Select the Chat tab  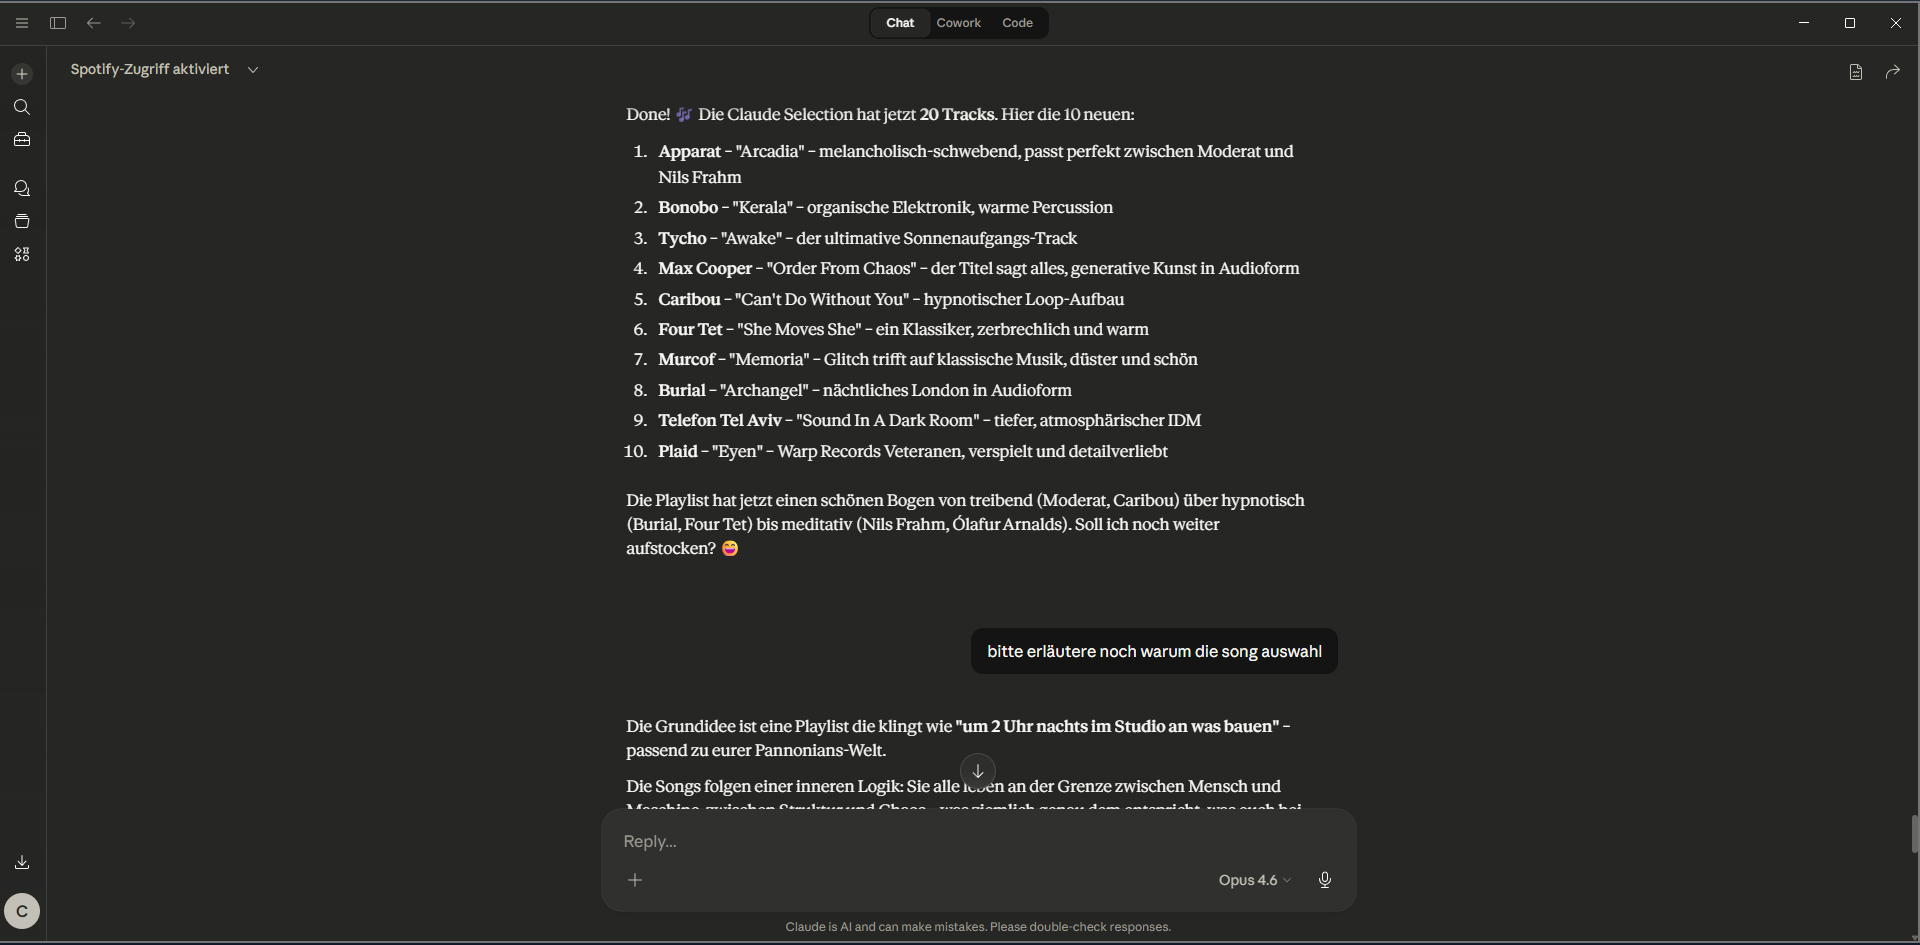900,23
